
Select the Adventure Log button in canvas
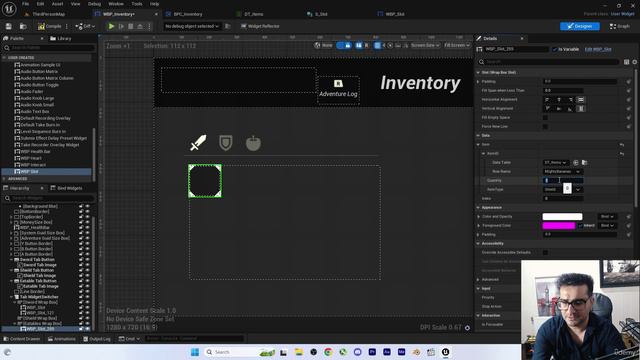click(338, 89)
